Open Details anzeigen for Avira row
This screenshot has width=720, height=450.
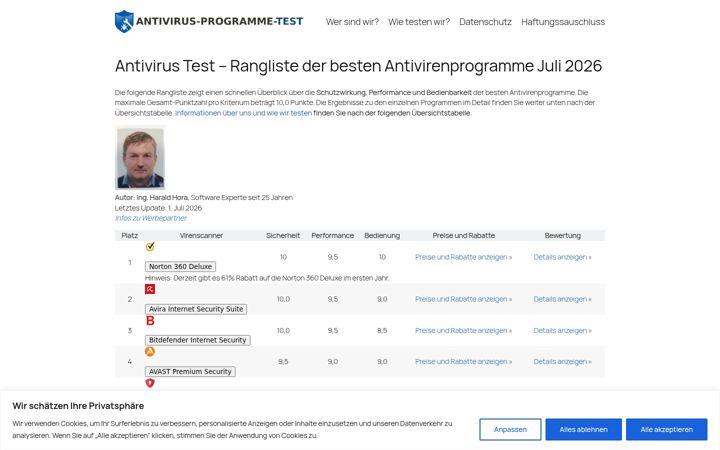(562, 299)
